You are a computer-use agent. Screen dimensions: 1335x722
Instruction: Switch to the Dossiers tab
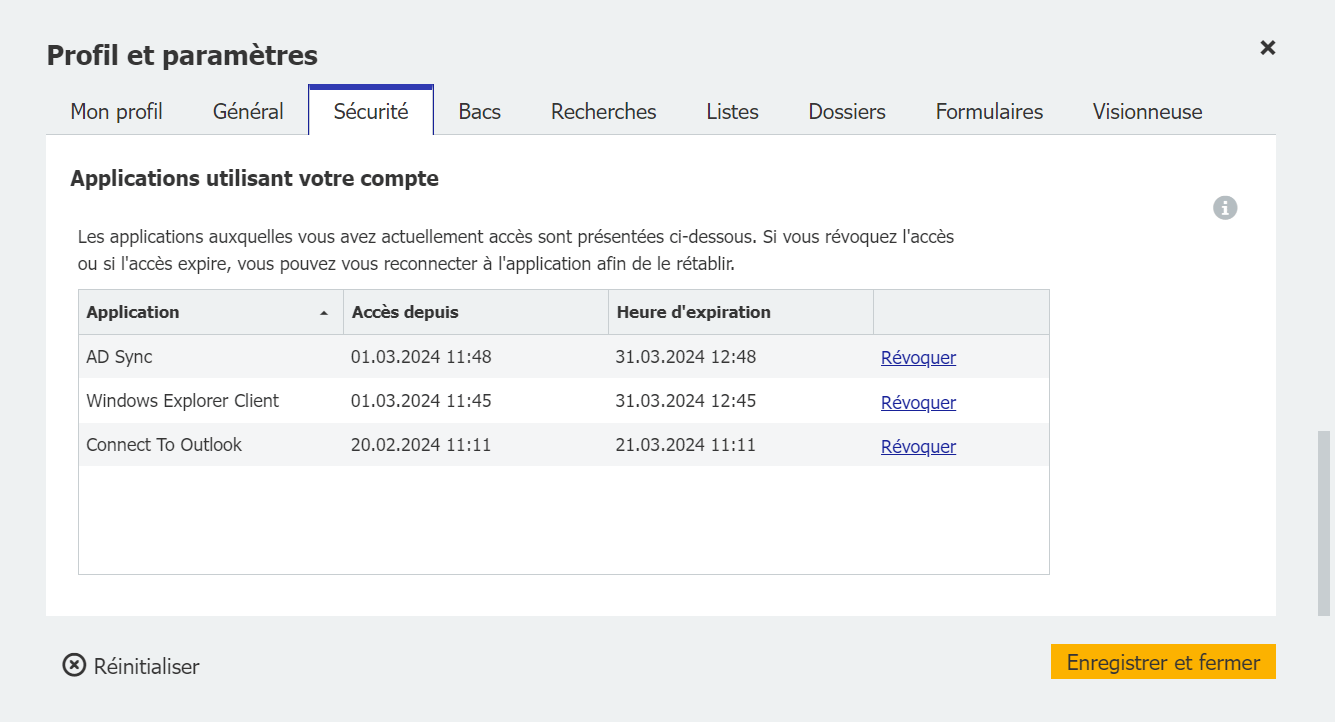846,111
